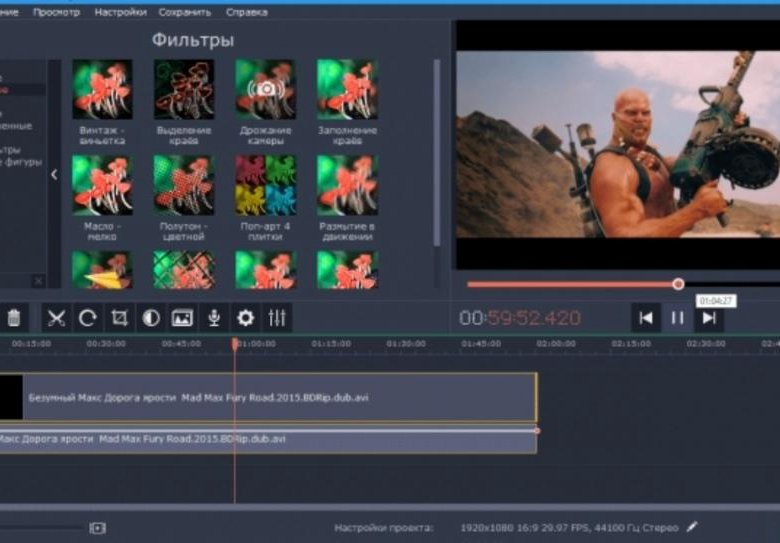Screen dimensions: 780x543
Task: Select the Полутон - цветной filter thumbnail
Action: [x=184, y=185]
